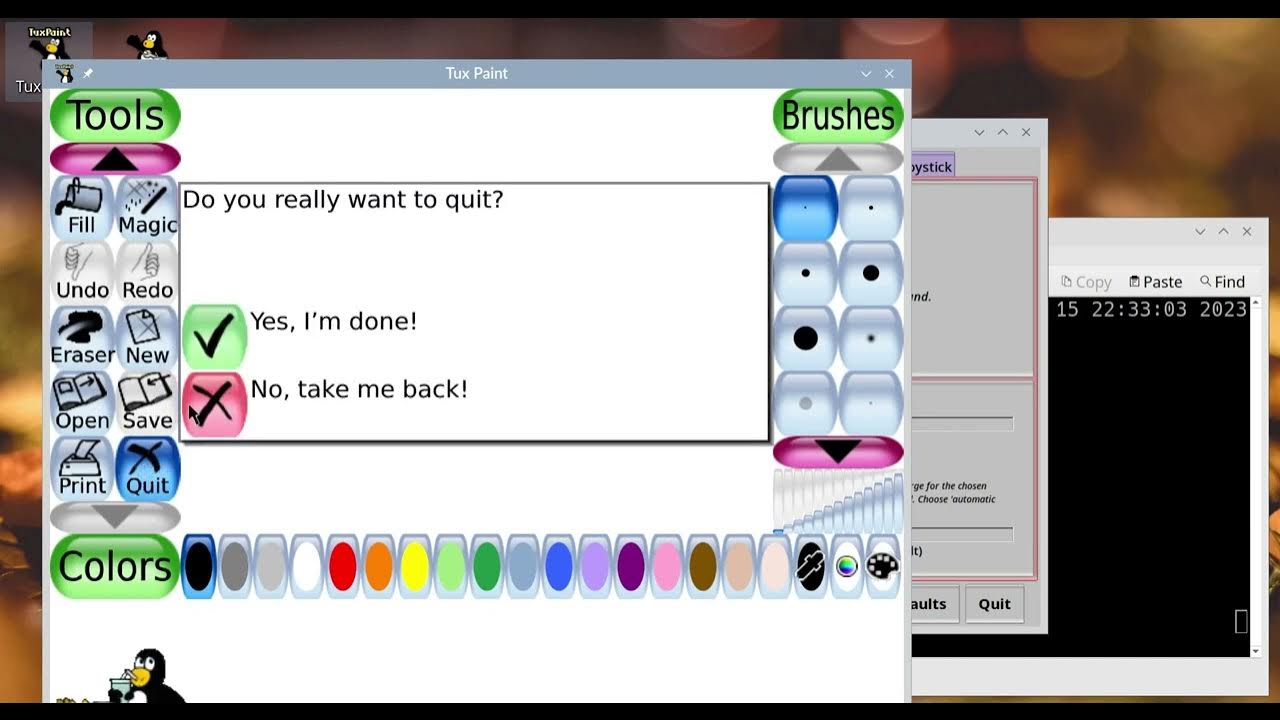Pick the dark gray color swatch
The width and height of the screenshot is (1280, 720).
235,567
